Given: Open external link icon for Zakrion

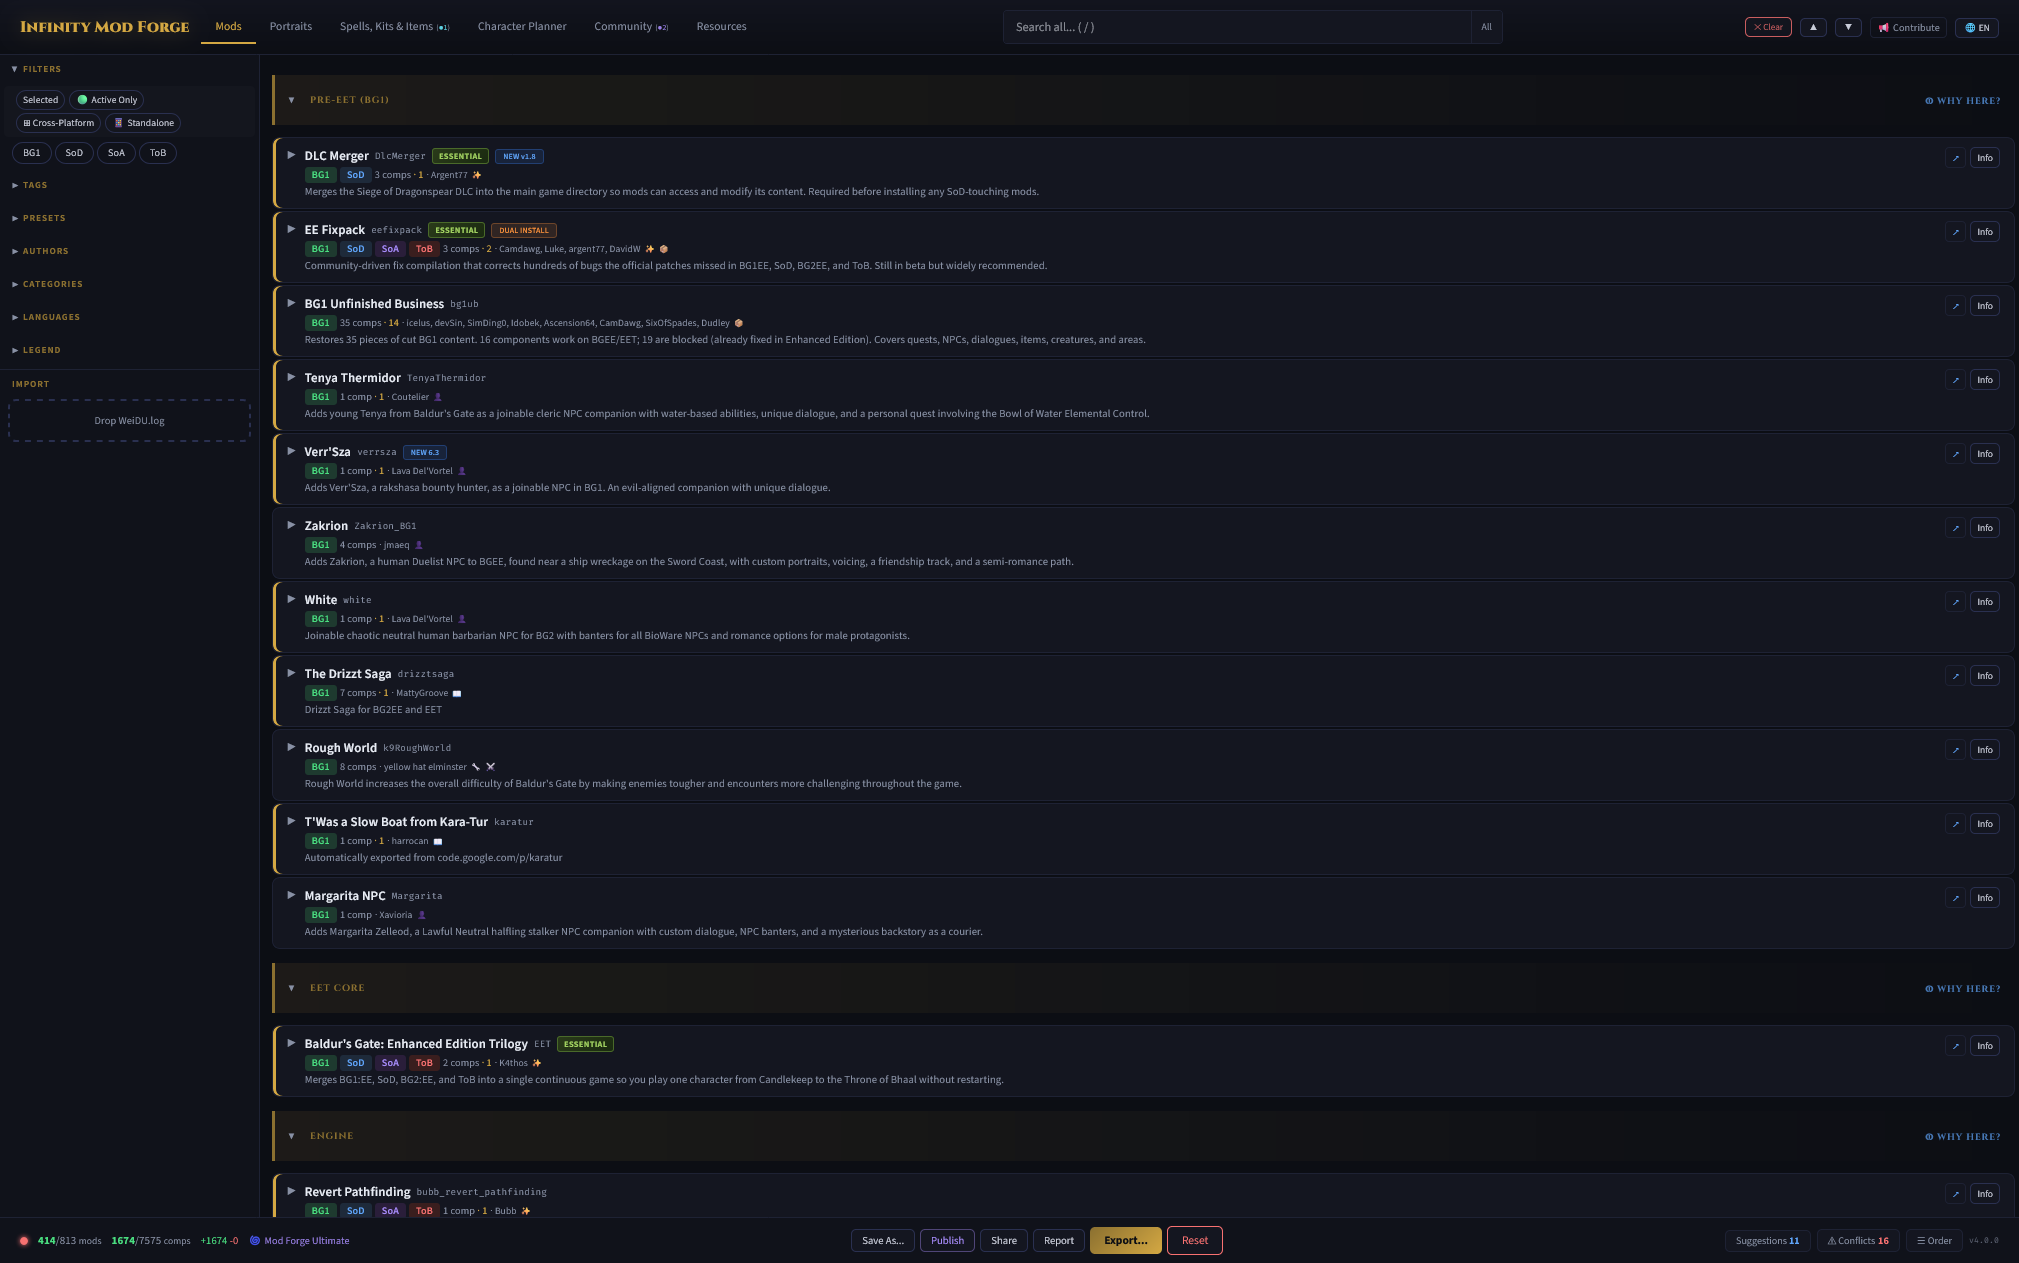Looking at the screenshot, I should point(1955,528).
